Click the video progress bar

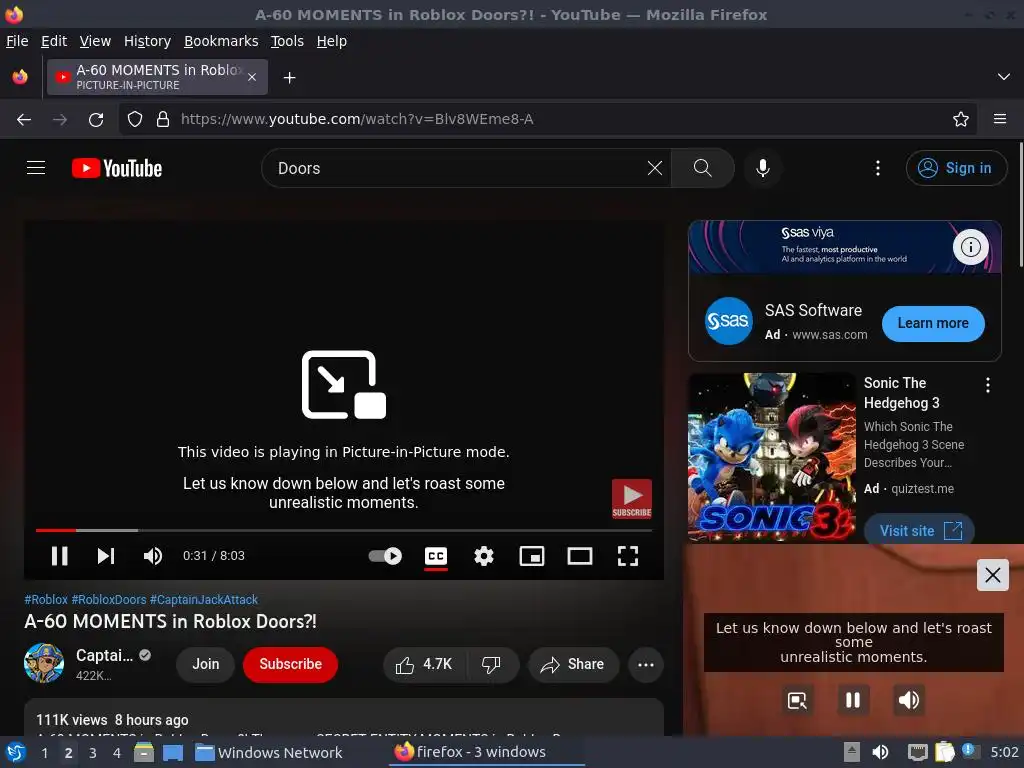coord(344,530)
